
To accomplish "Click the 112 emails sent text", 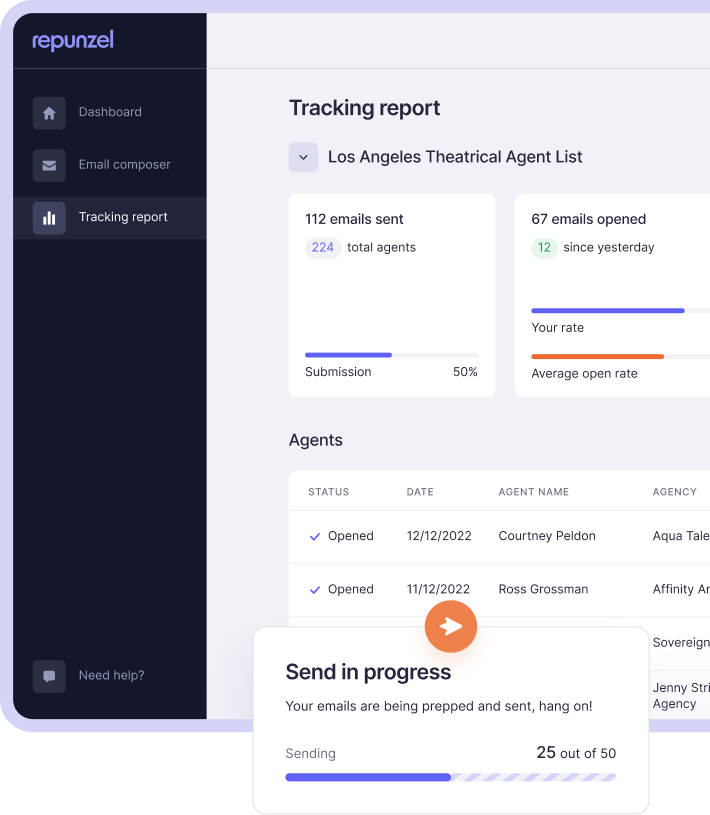I will tap(354, 219).
